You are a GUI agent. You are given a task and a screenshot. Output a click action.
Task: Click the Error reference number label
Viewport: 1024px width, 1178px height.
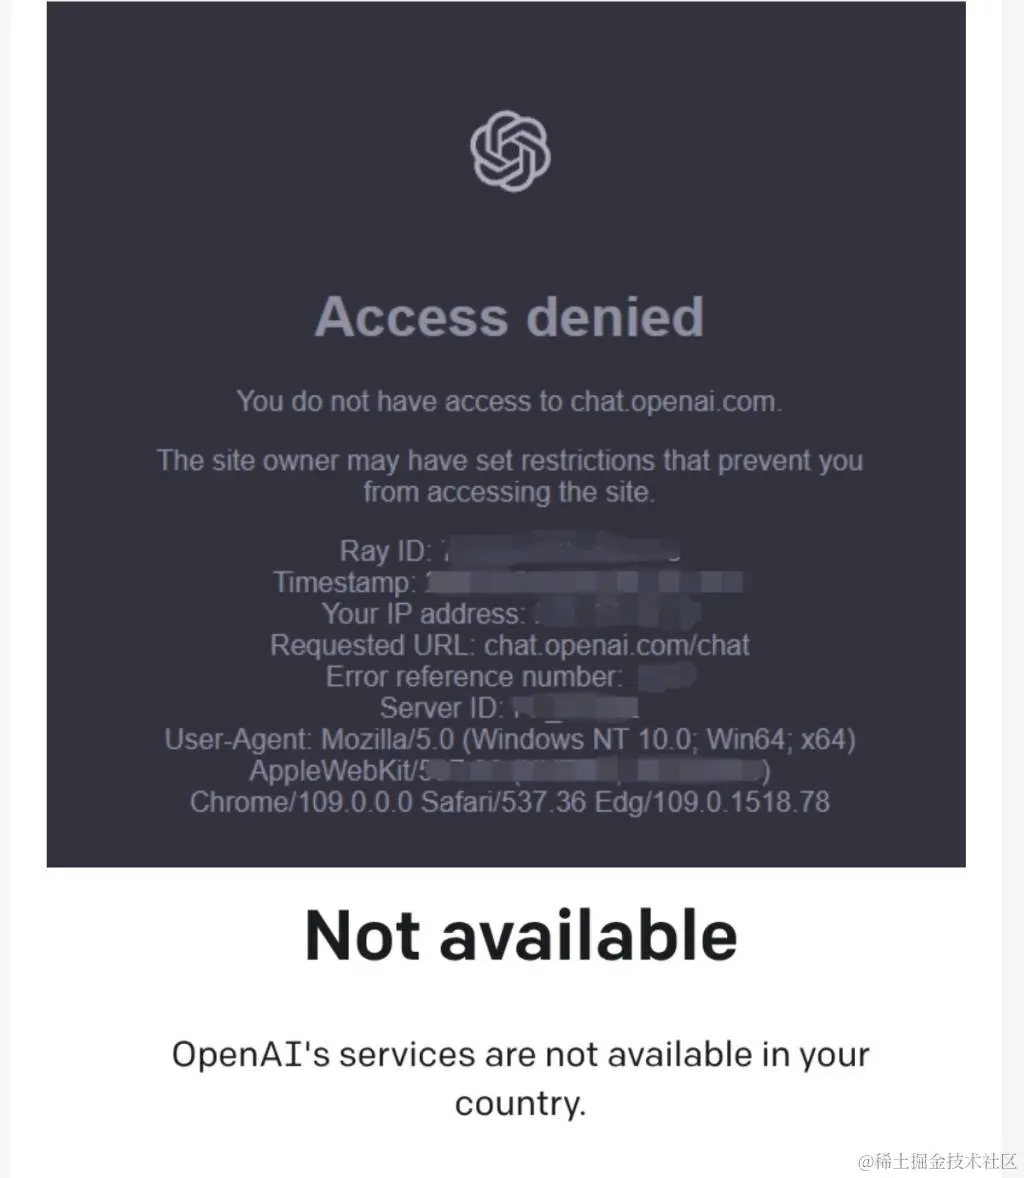[474, 677]
